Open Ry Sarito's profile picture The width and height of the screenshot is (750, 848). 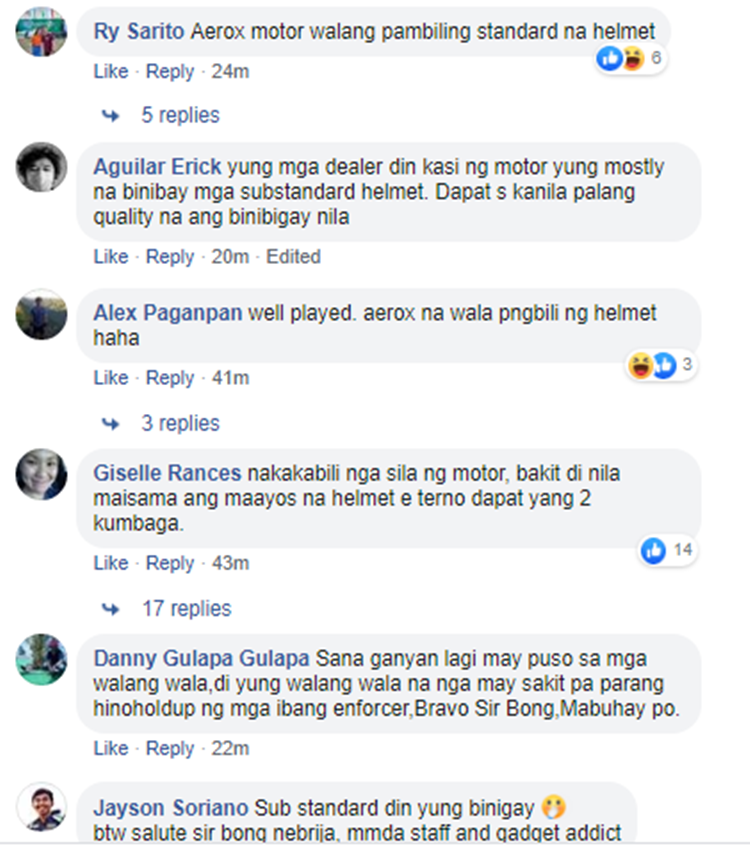(42, 31)
